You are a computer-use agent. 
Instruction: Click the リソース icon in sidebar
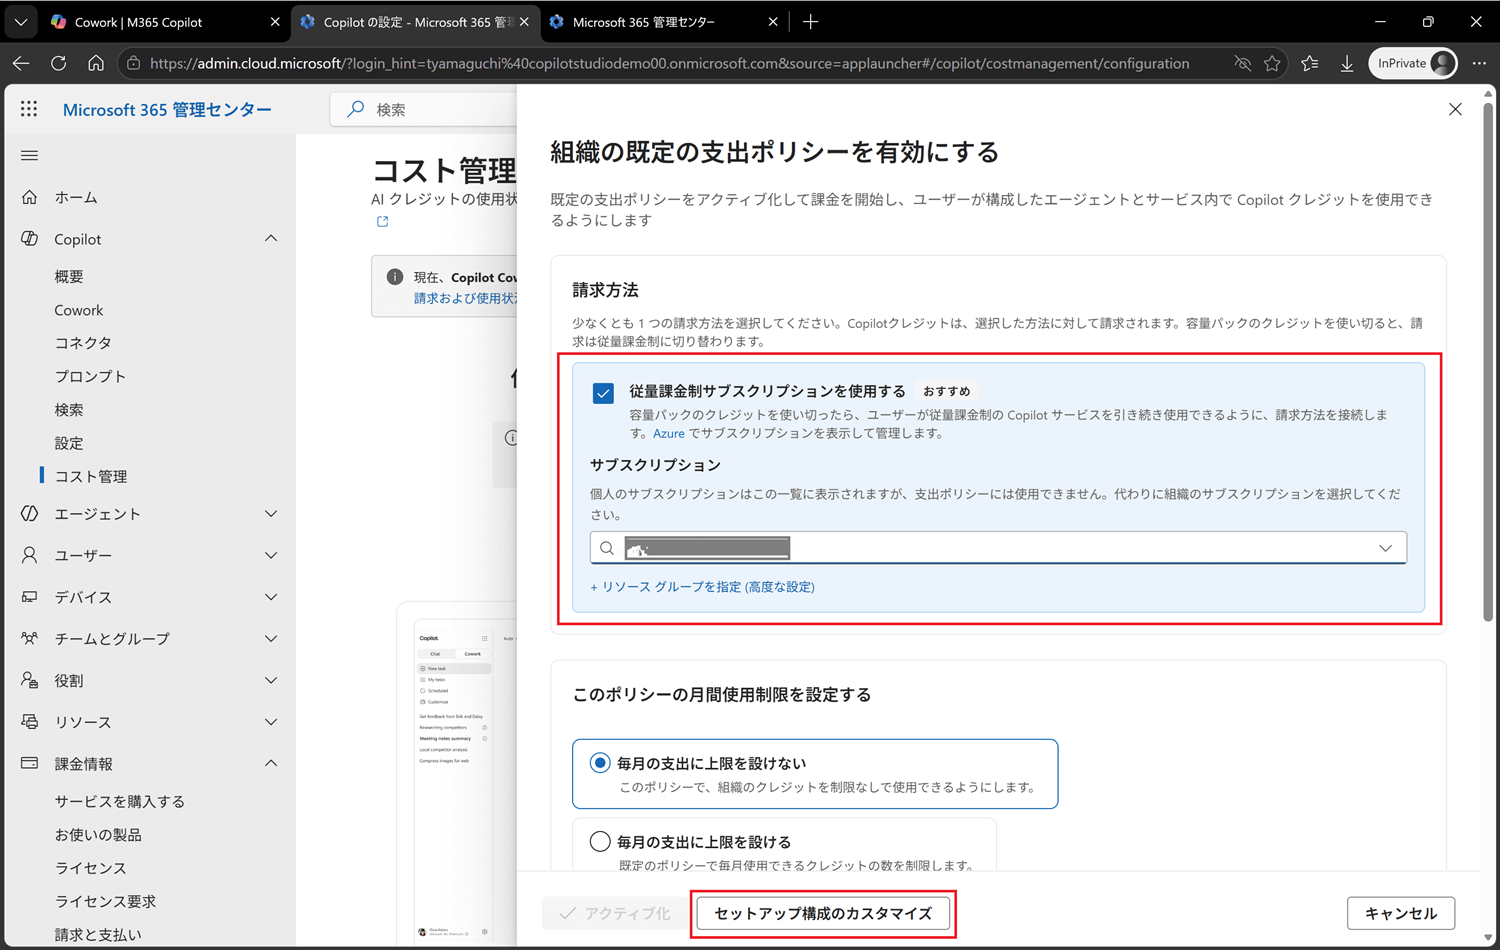[x=30, y=722]
